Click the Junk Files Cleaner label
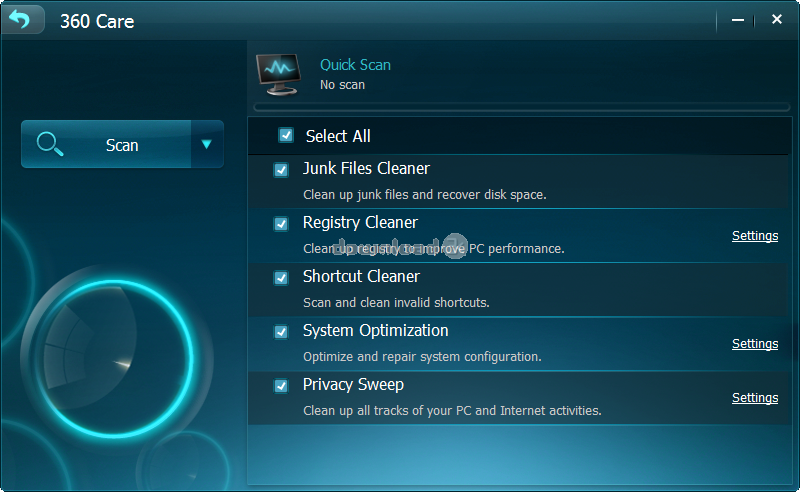 (x=366, y=168)
